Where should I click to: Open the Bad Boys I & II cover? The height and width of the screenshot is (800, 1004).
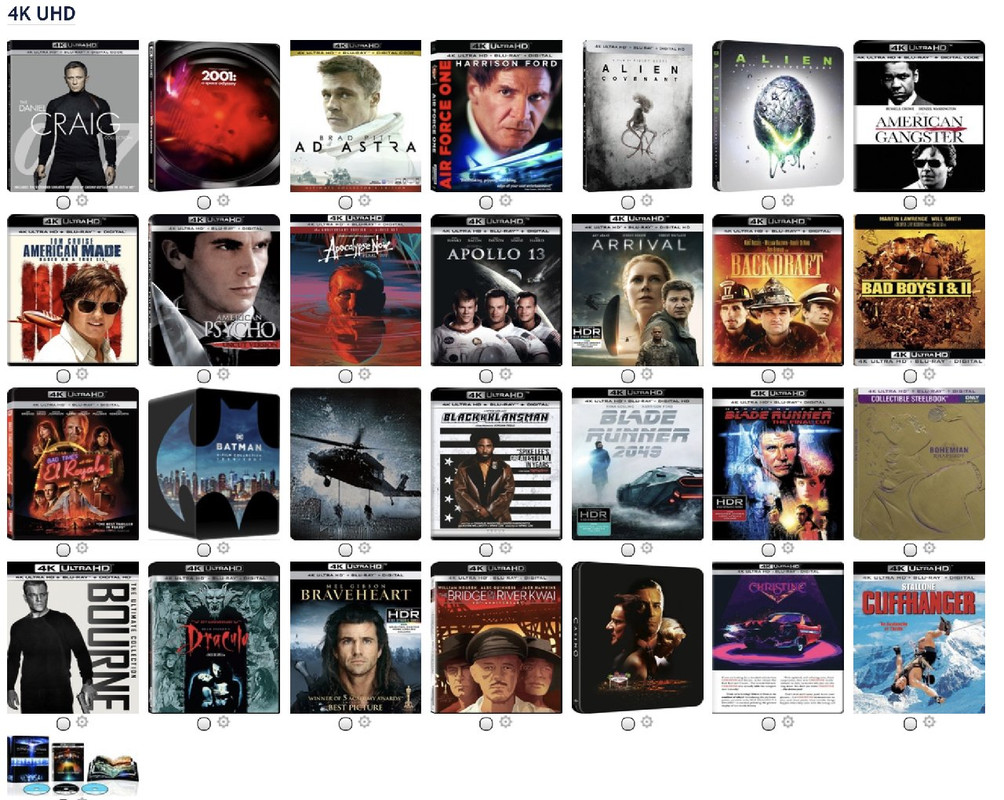pyautogui.click(x=919, y=290)
